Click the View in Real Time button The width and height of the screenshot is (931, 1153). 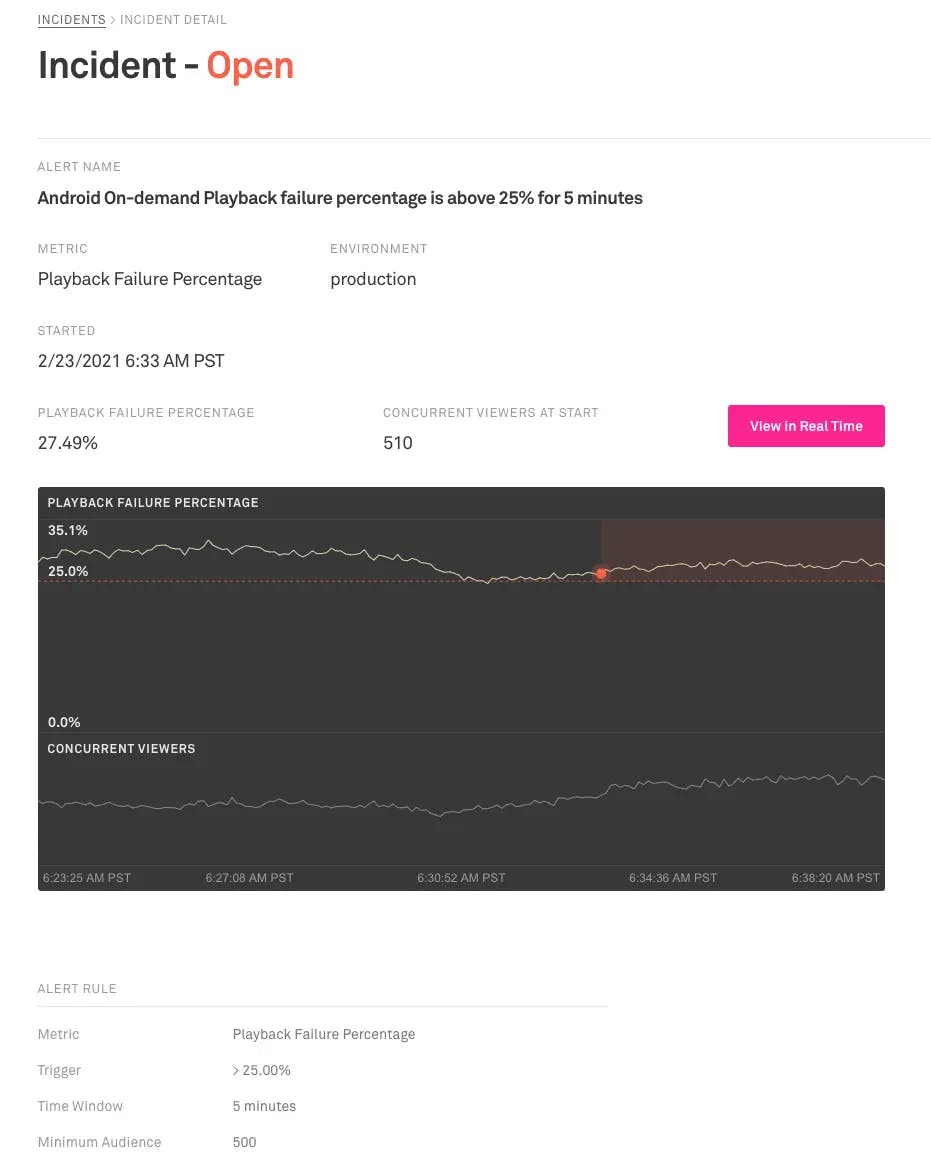pos(806,426)
